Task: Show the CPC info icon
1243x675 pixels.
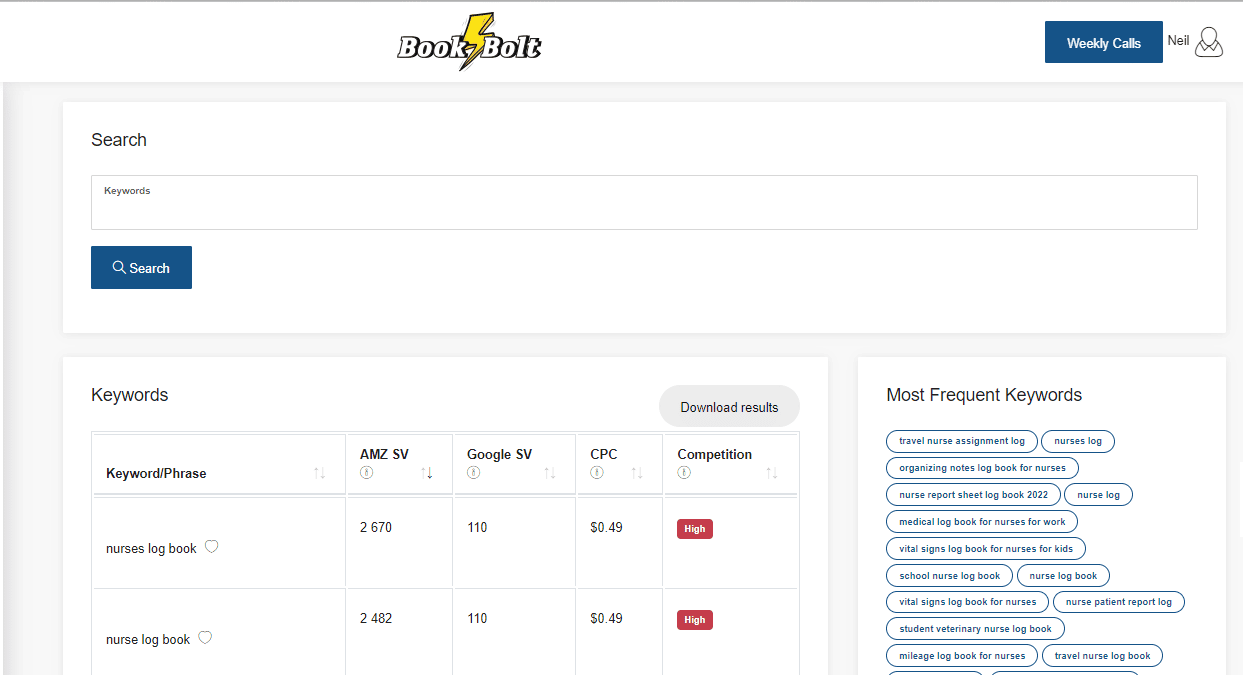Action: tap(597, 473)
